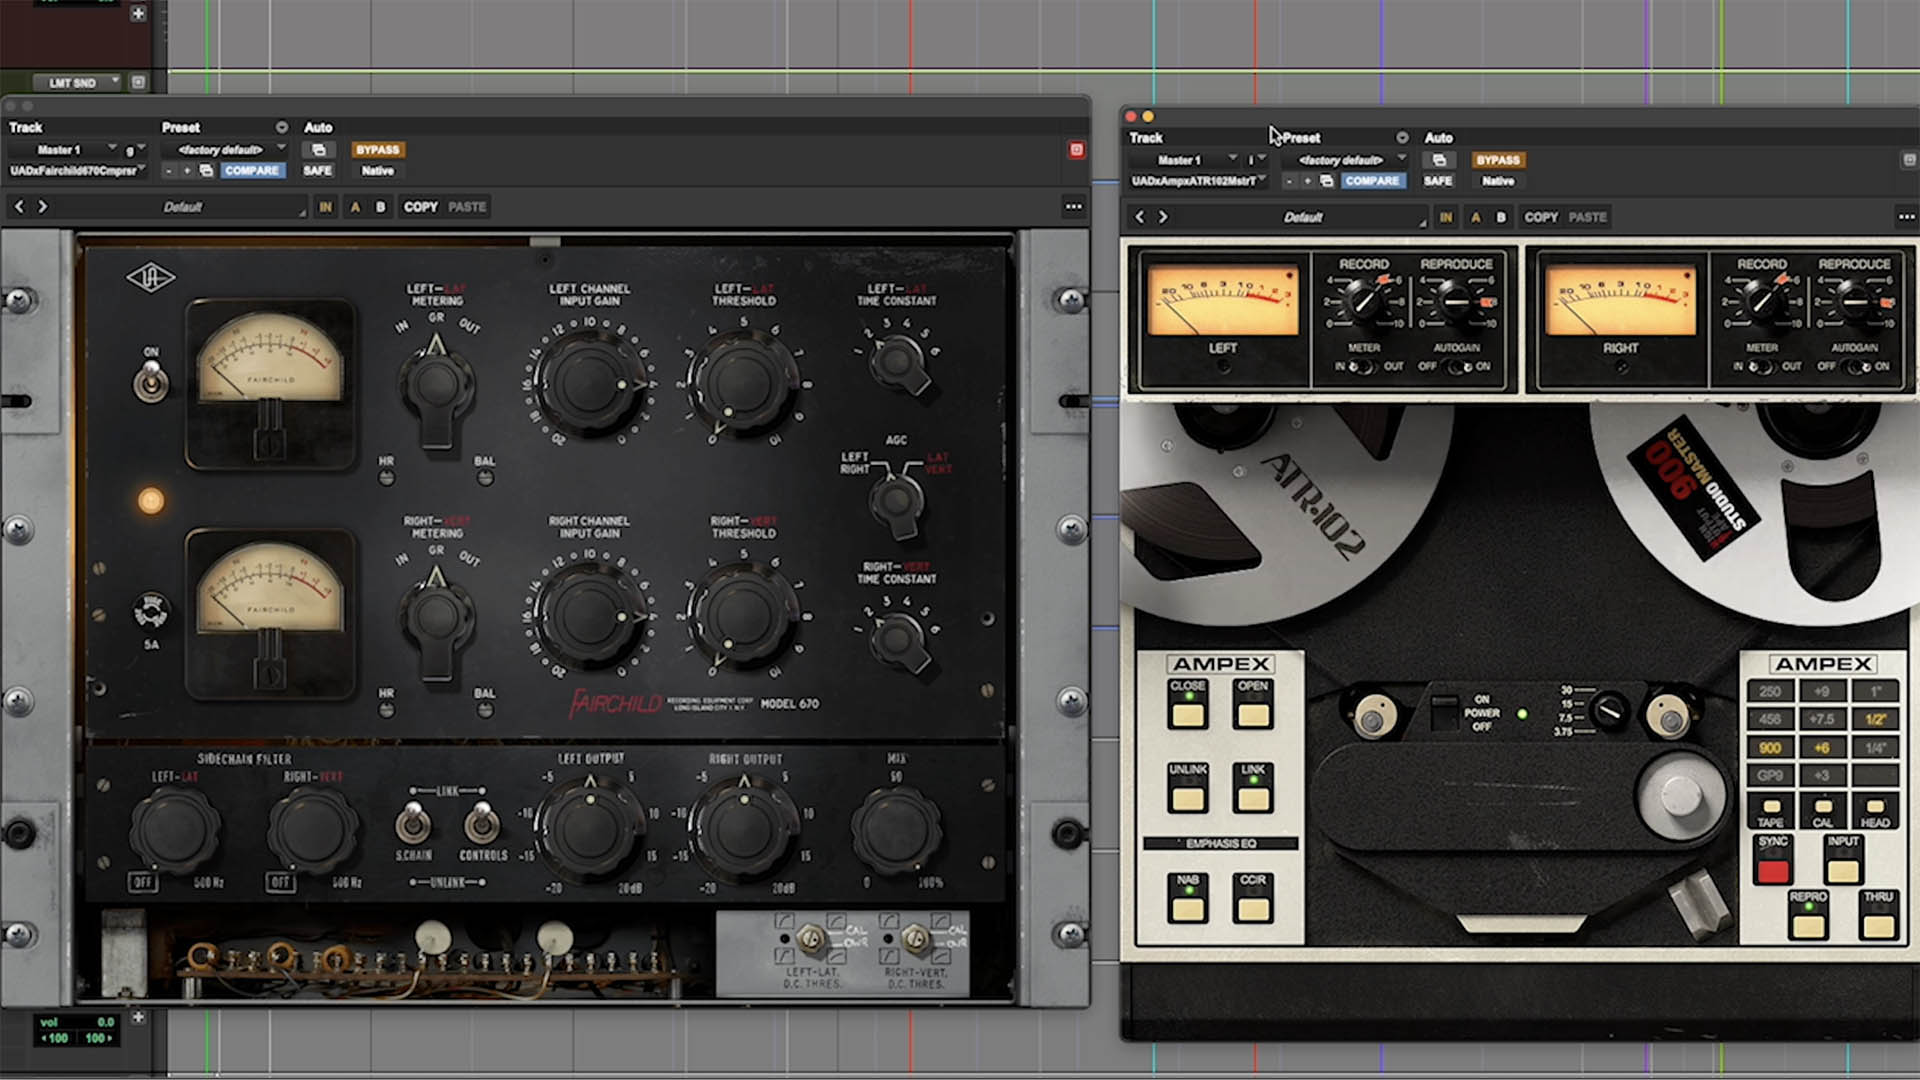
Task: Select A state in Fairchild window
Action: [x=355, y=207]
